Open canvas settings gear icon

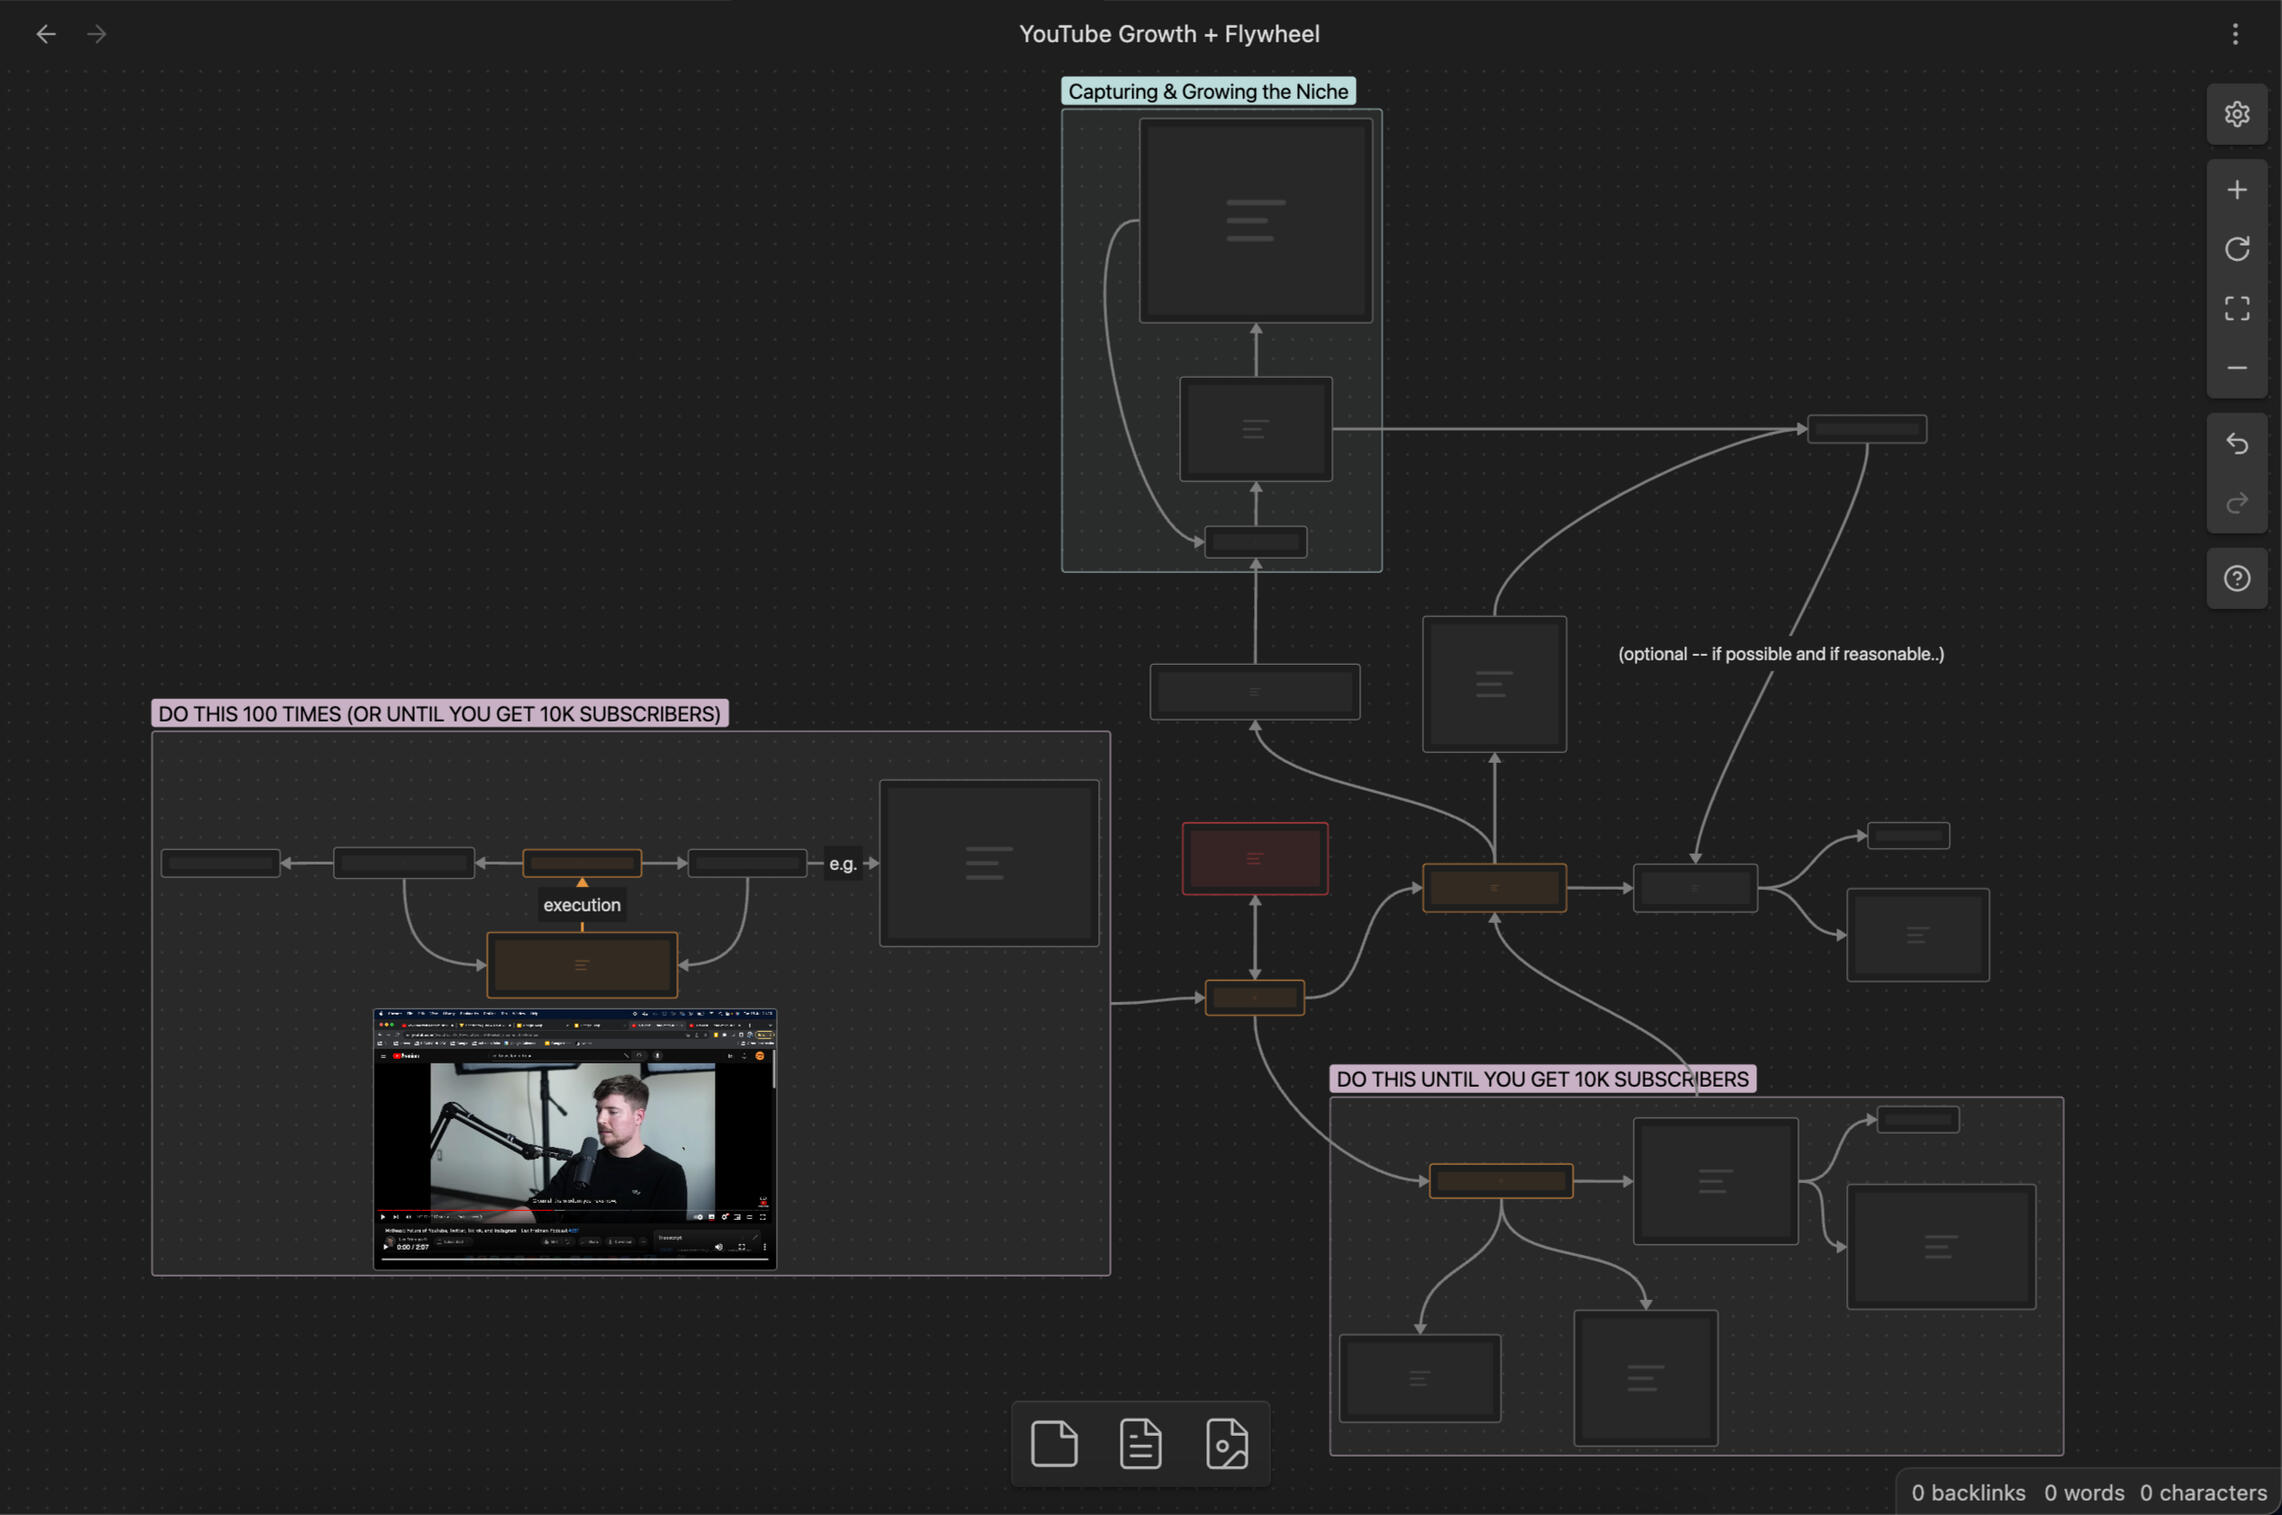pos(2237,114)
